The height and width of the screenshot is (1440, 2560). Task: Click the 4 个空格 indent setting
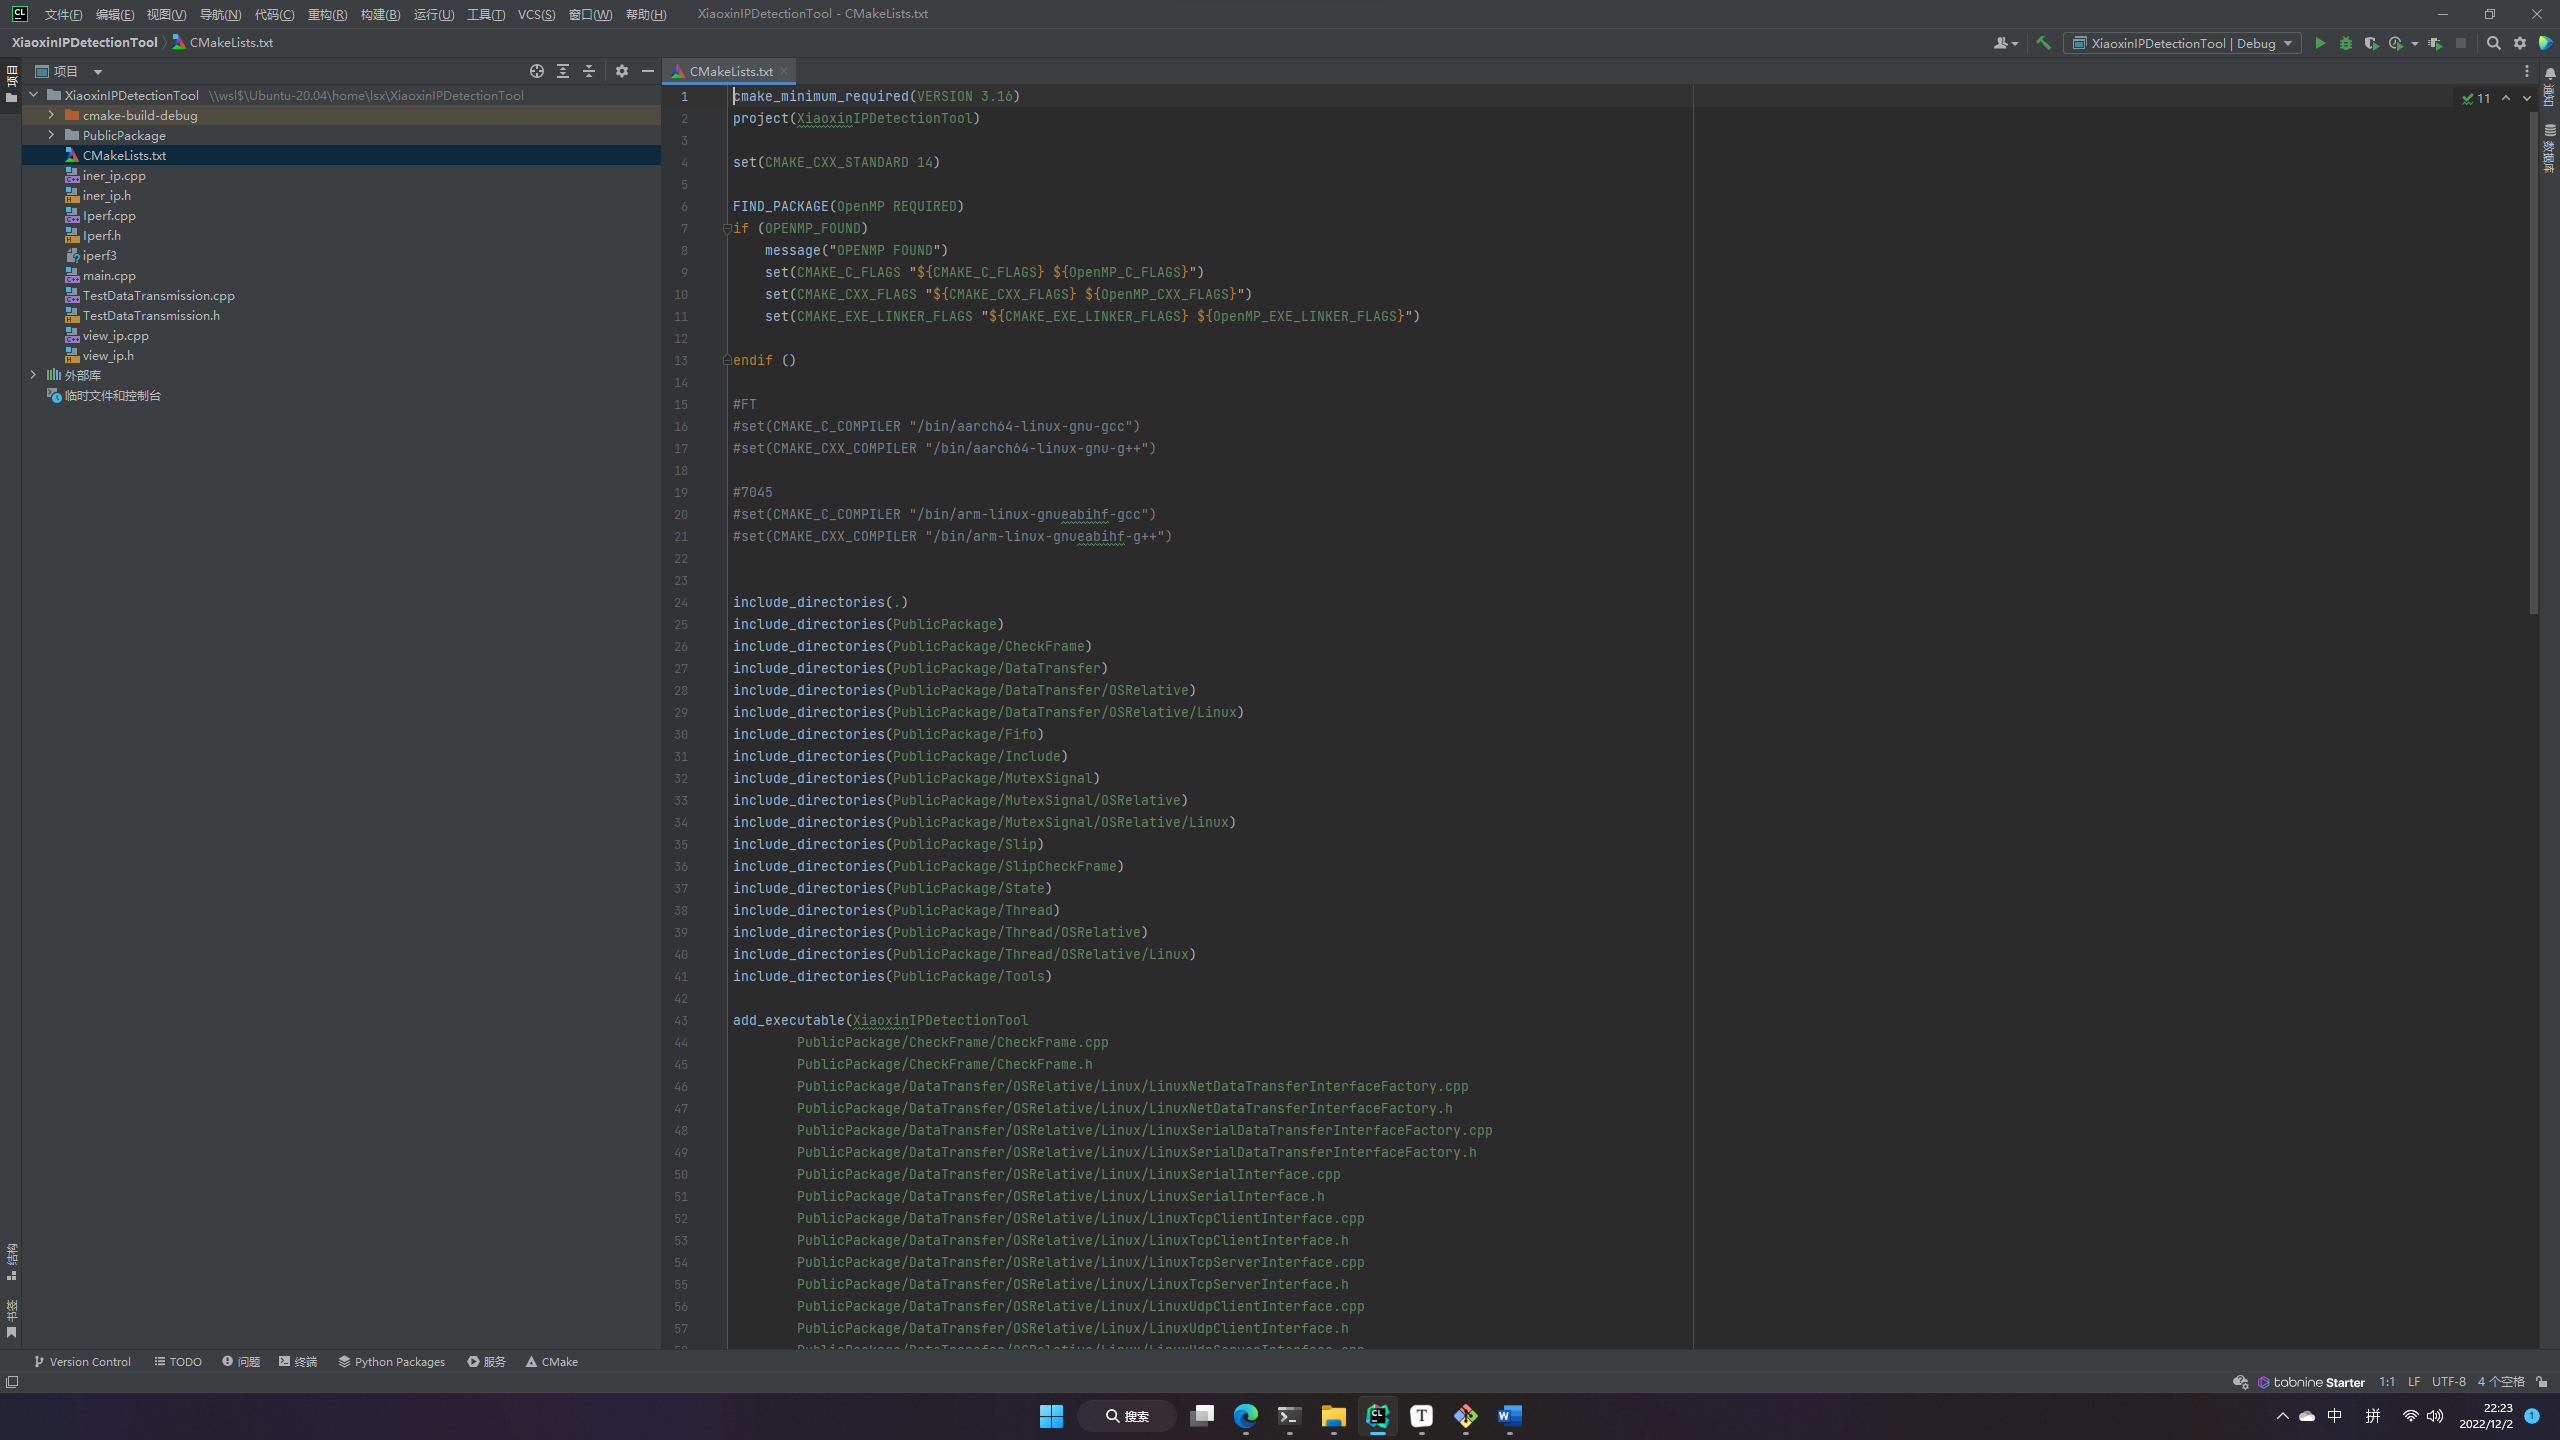(x=2500, y=1382)
